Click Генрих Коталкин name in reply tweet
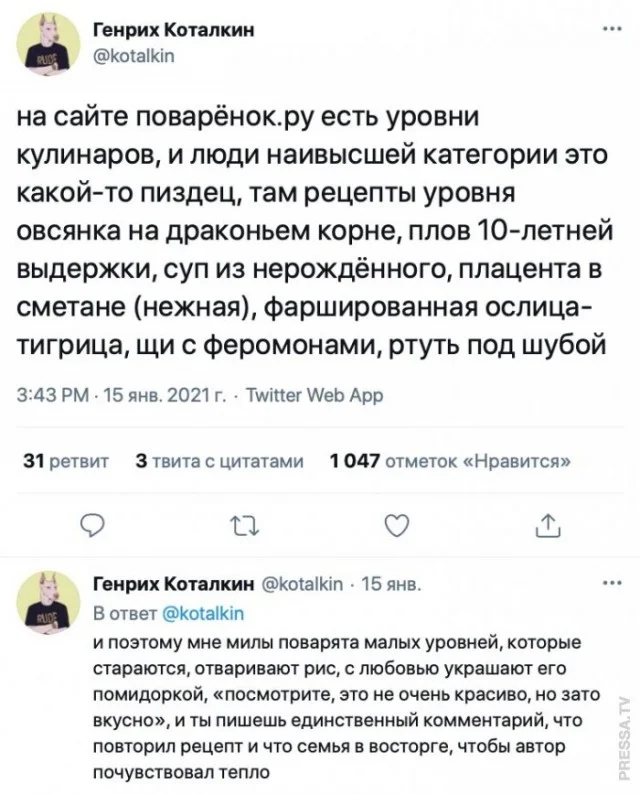The image size is (640, 794). pyautogui.click(x=173, y=584)
